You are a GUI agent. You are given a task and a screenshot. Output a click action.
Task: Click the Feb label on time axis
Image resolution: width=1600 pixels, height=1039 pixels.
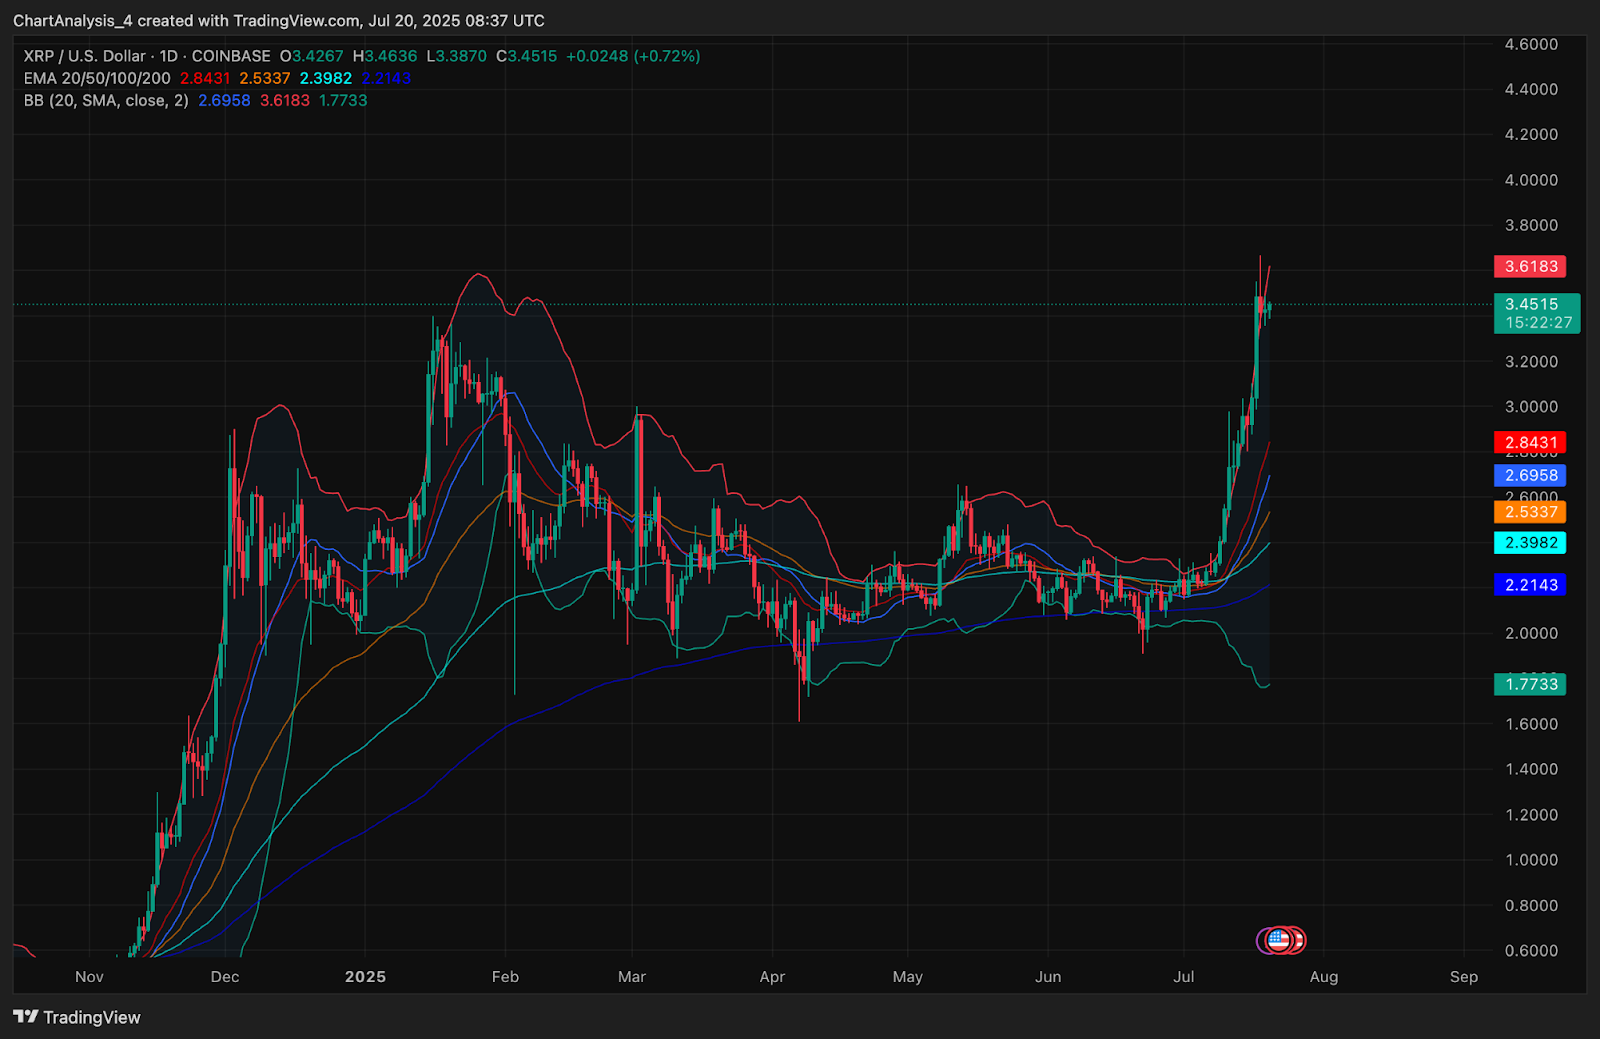(x=505, y=976)
